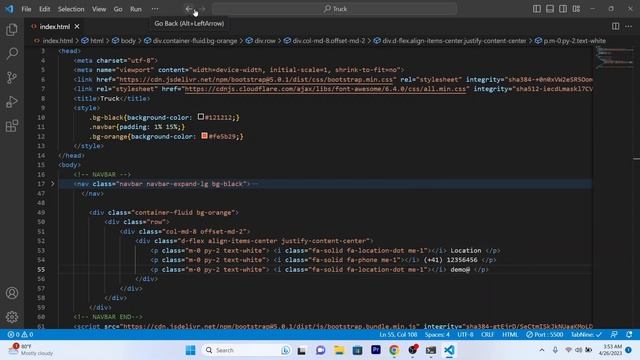Viewport: 640px width, 360px height.
Task: Open the Run and Debug view
Action: (12, 102)
